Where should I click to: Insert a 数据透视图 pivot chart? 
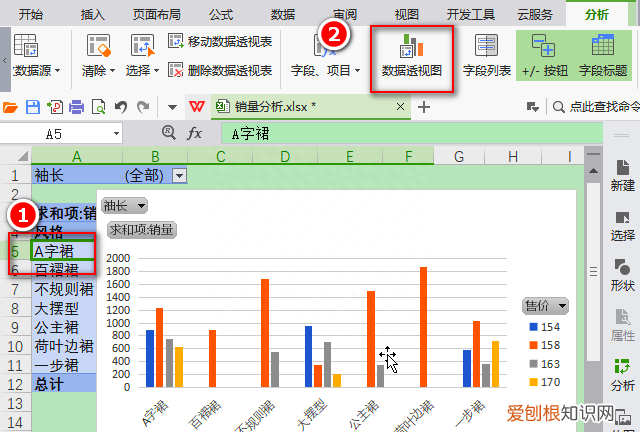[412, 56]
